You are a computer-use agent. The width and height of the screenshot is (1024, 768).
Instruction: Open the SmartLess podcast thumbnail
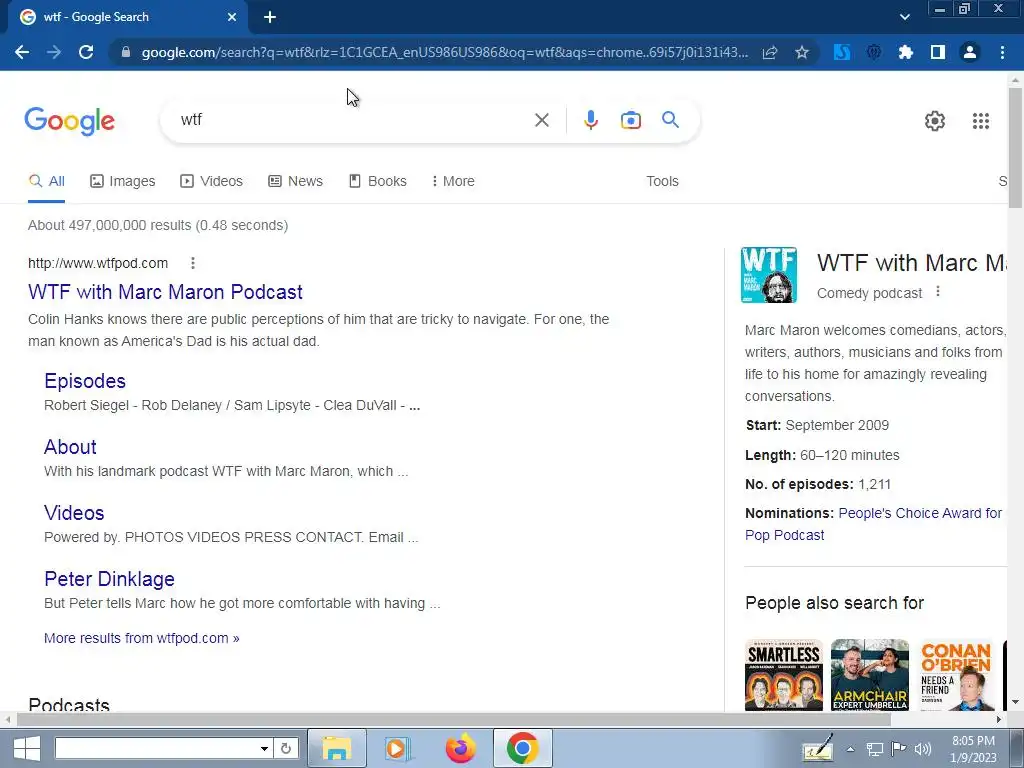[x=784, y=675]
